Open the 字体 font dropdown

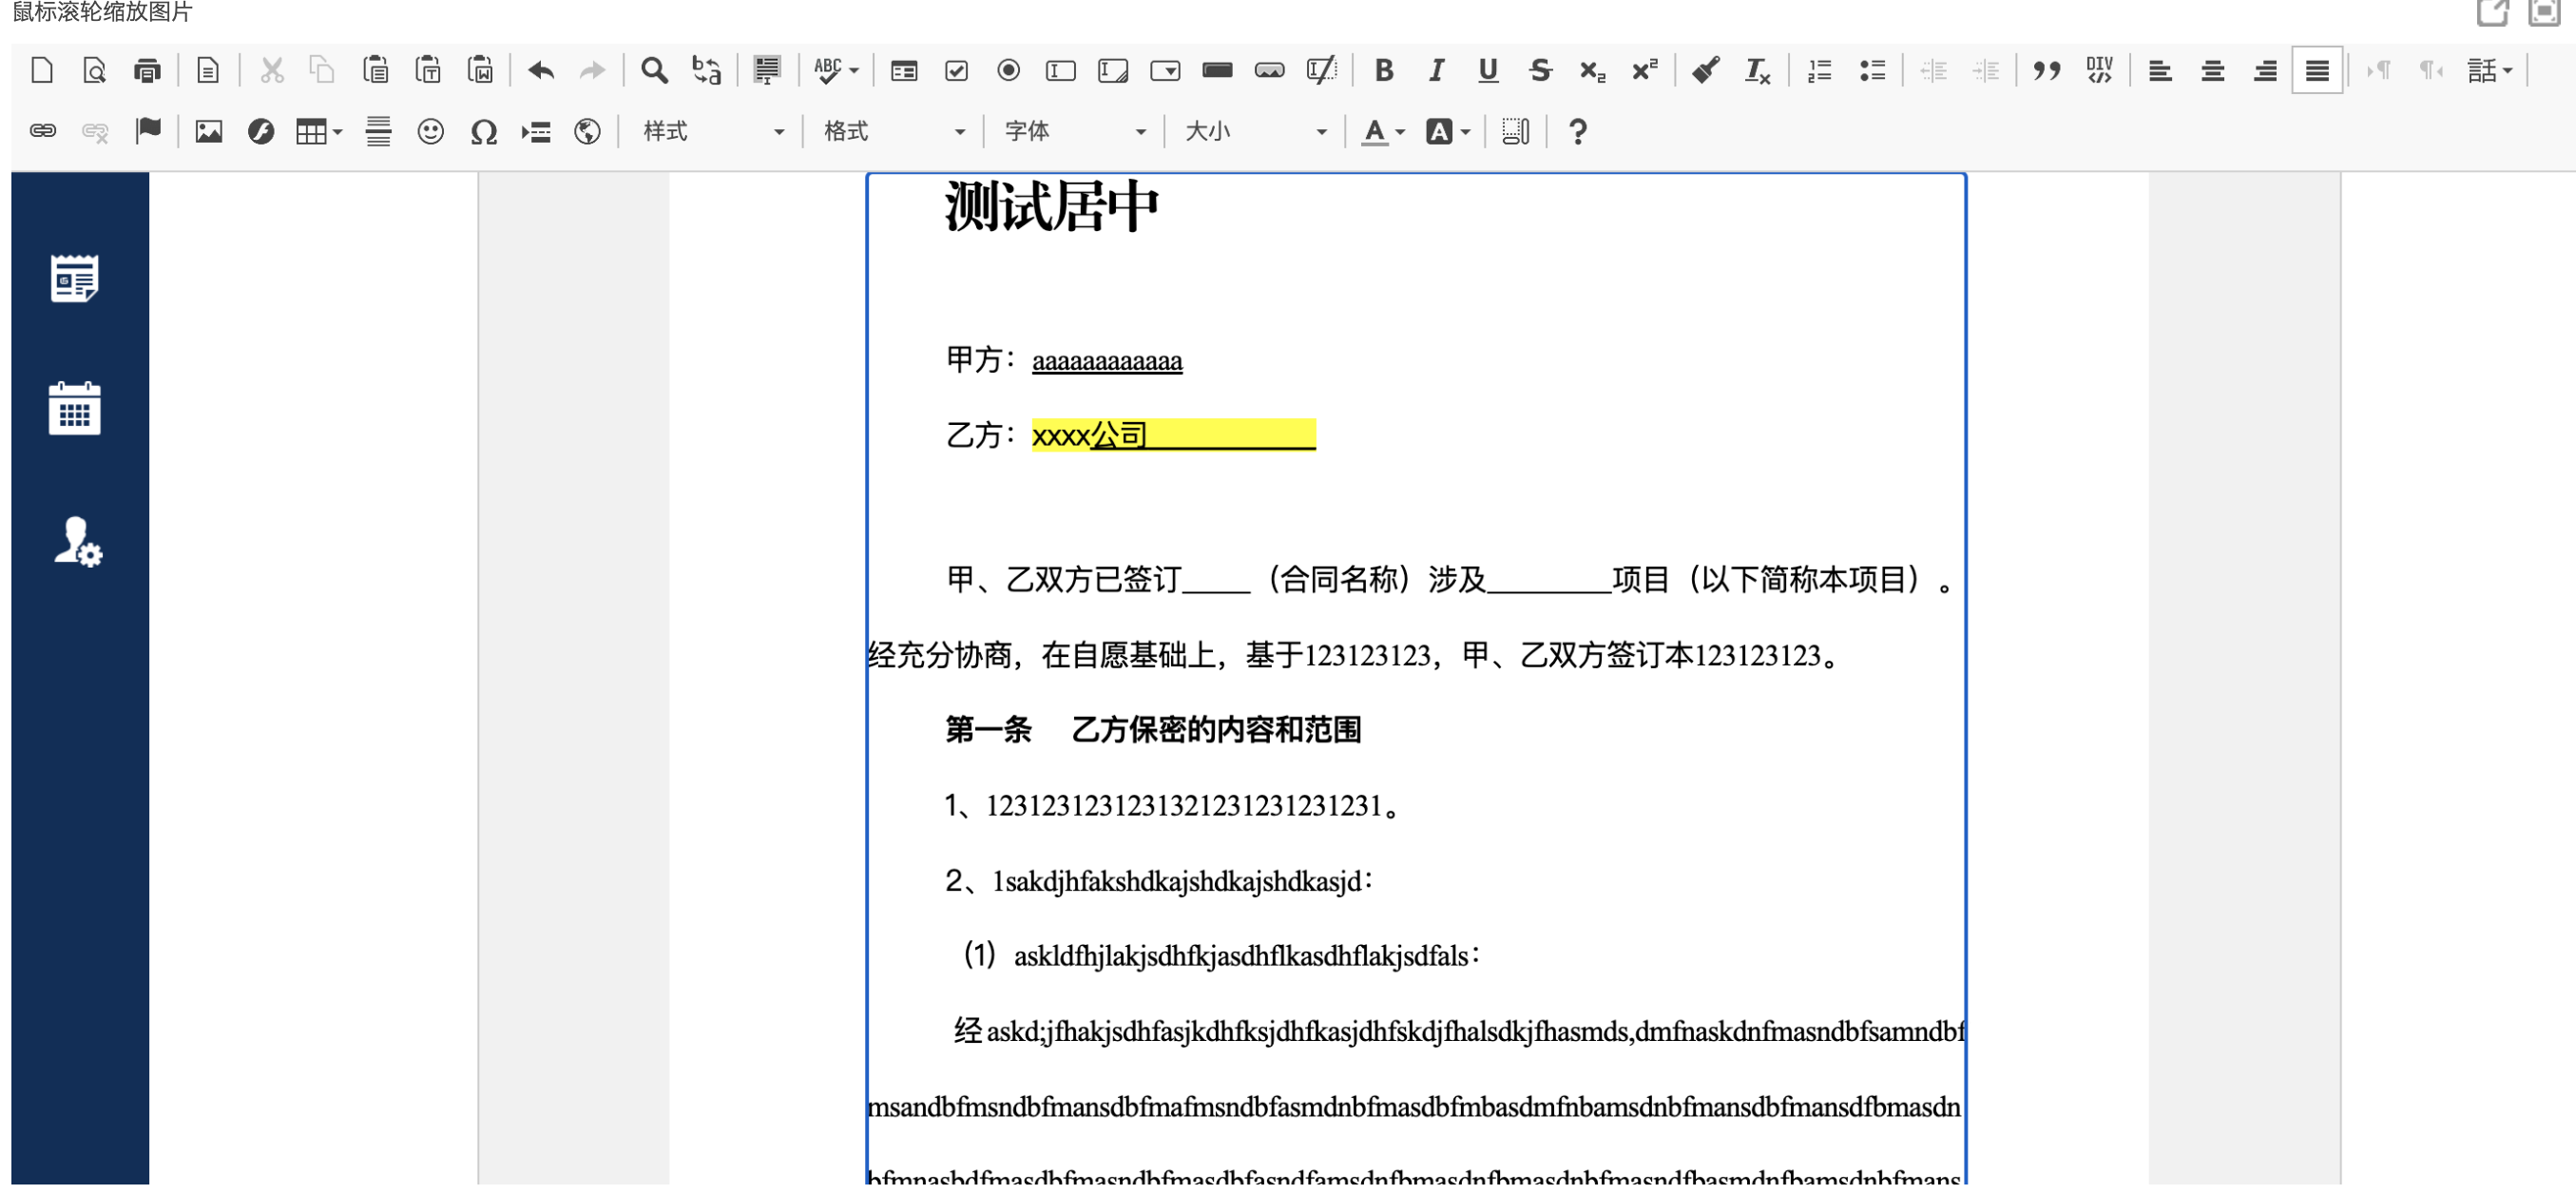pyautogui.click(x=1074, y=131)
